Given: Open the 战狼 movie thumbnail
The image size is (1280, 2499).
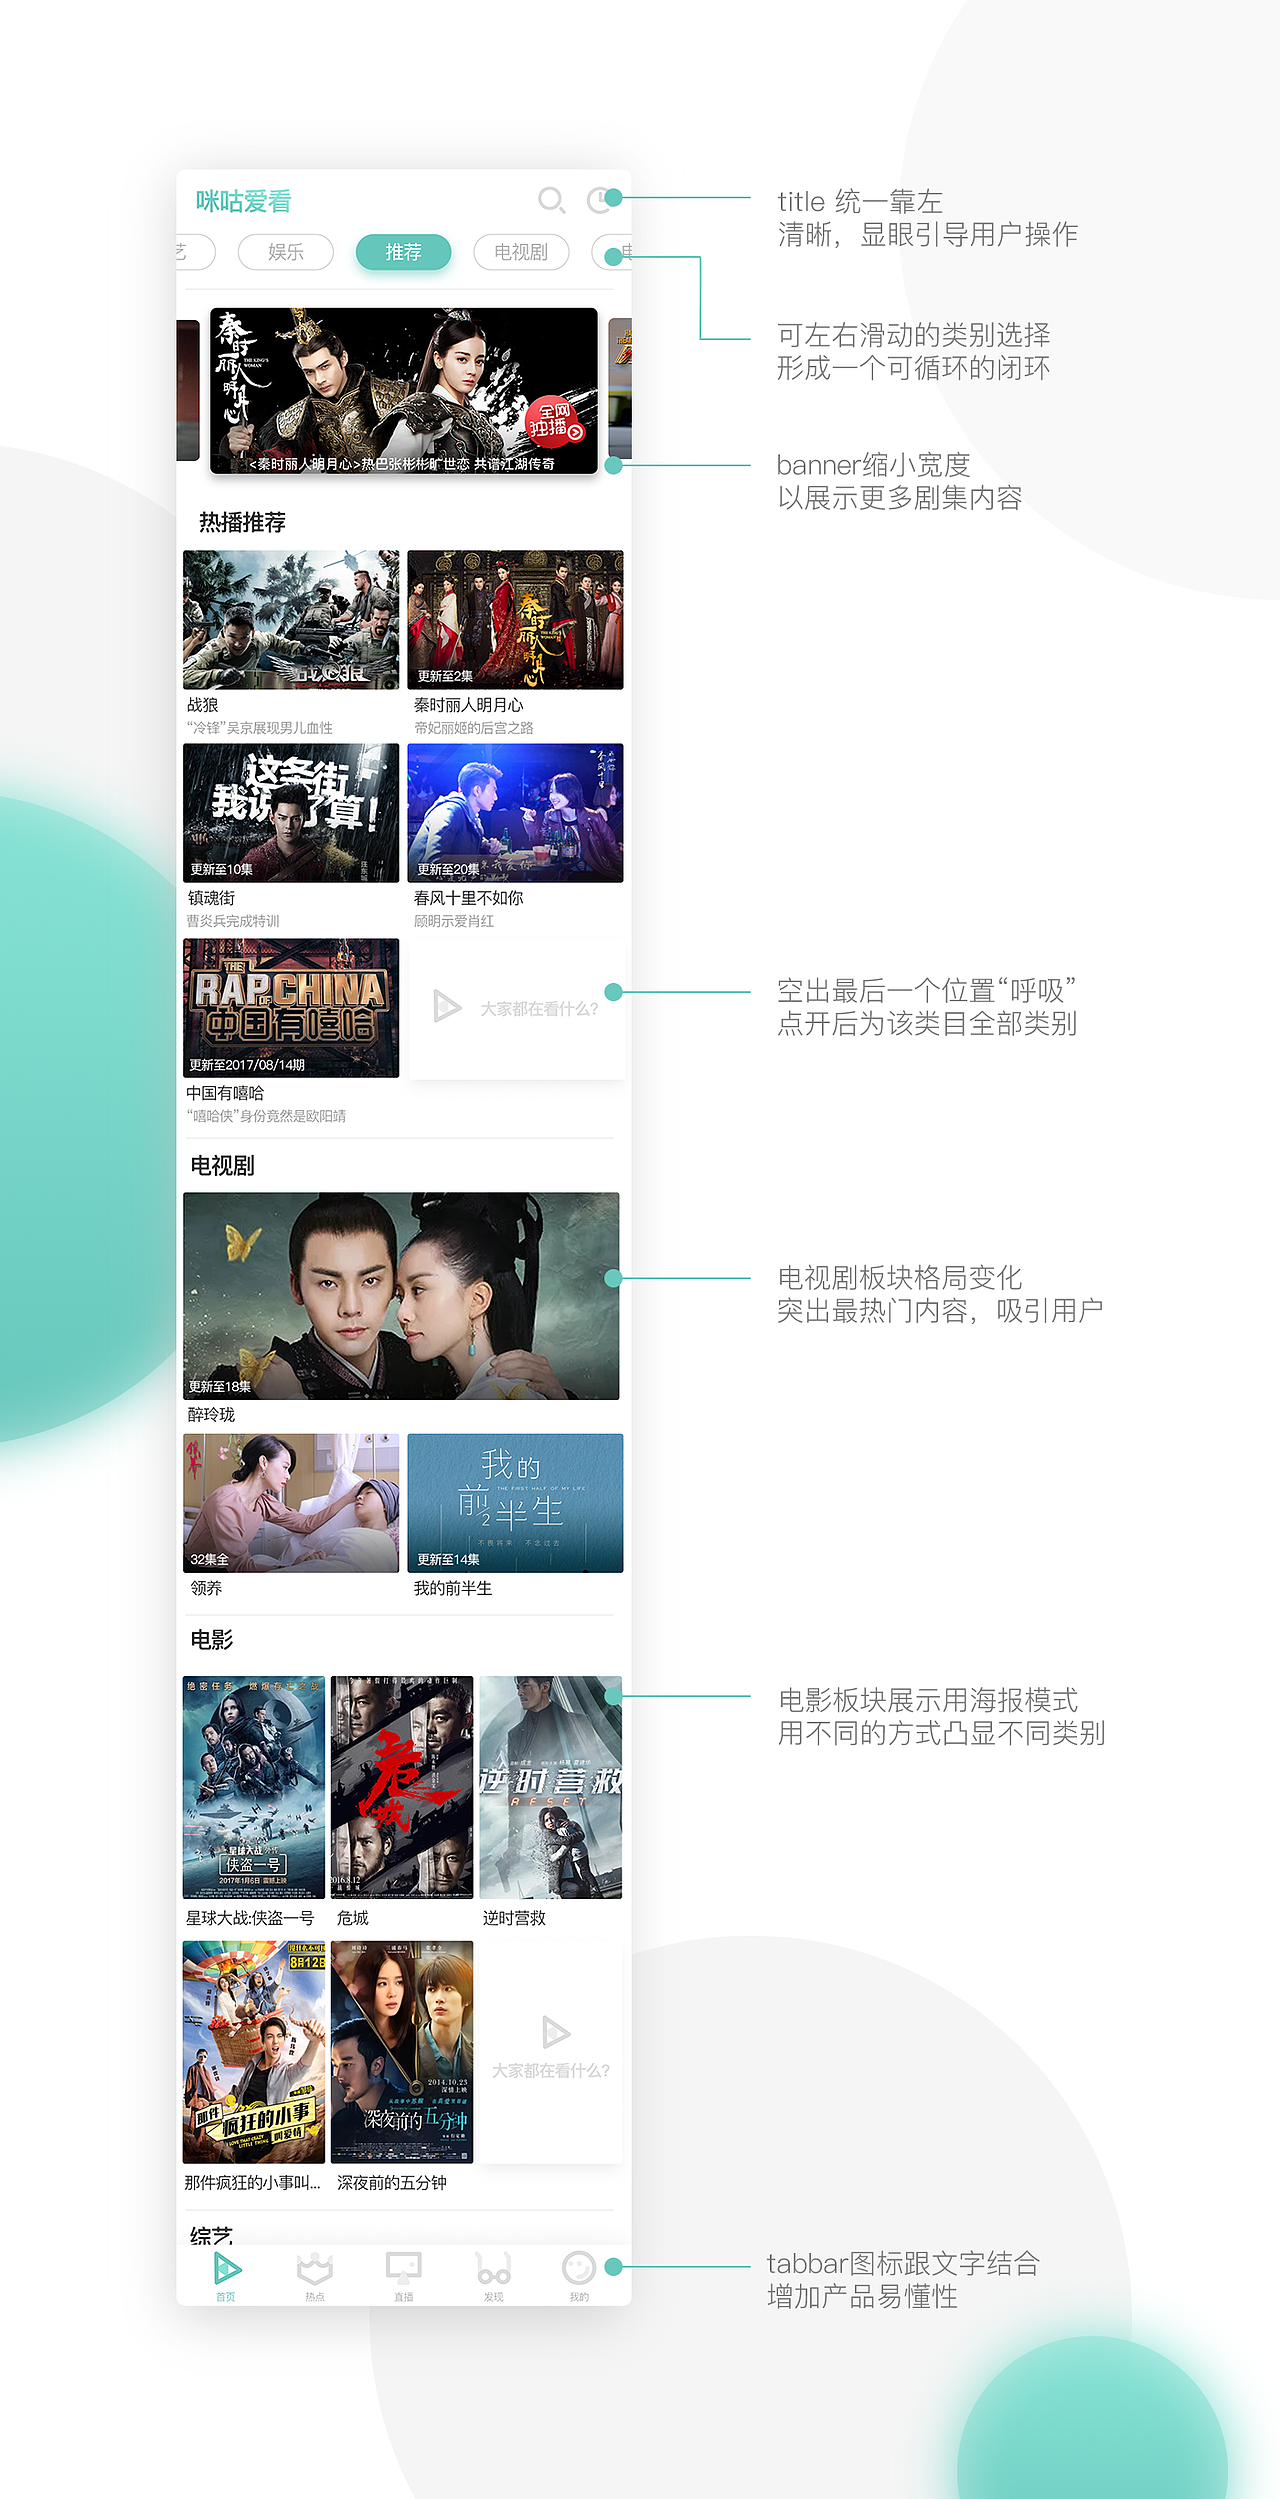Looking at the screenshot, I should tap(291, 619).
